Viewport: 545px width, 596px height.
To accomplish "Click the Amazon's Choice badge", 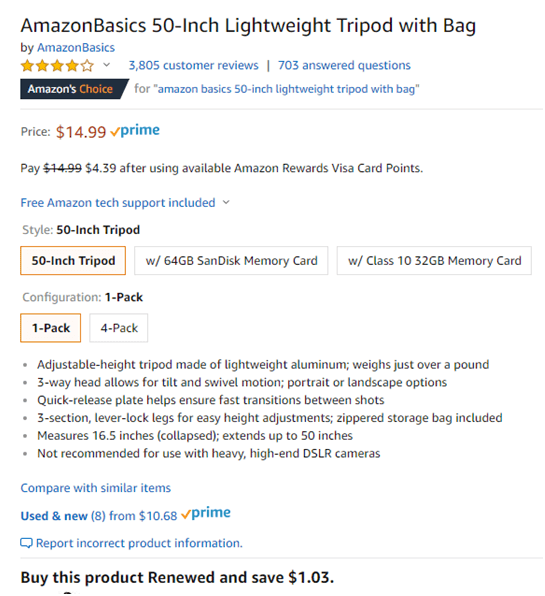I will click(74, 89).
